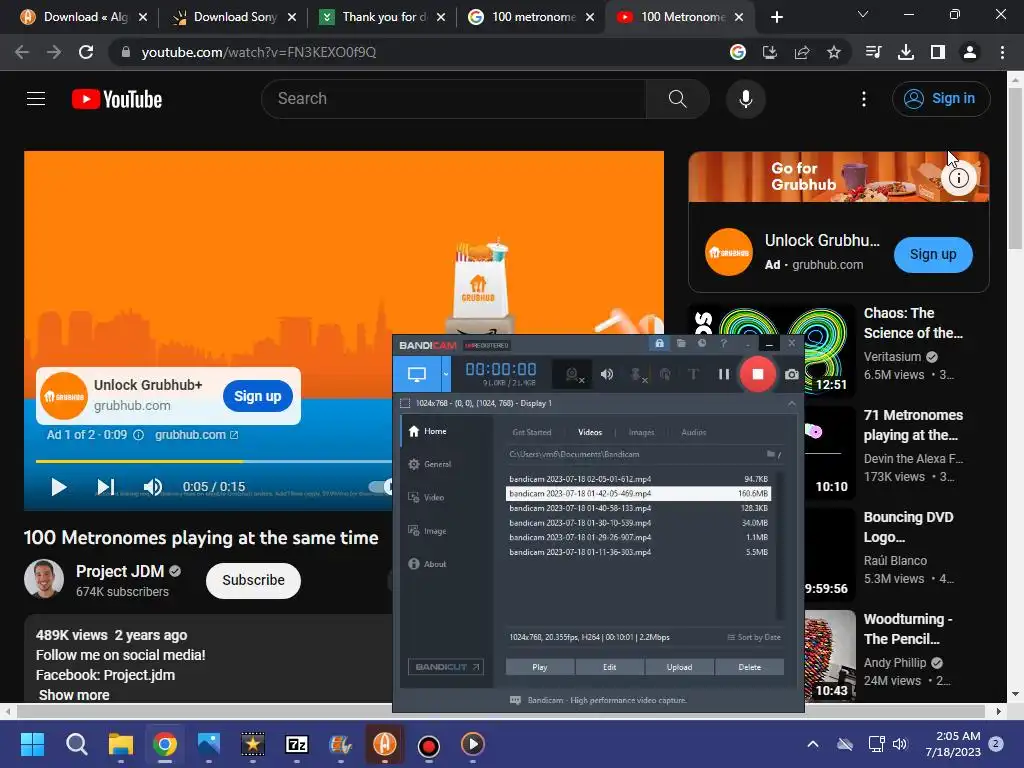Open the Image settings in Bandicam
The image size is (1024, 768).
[428, 531]
